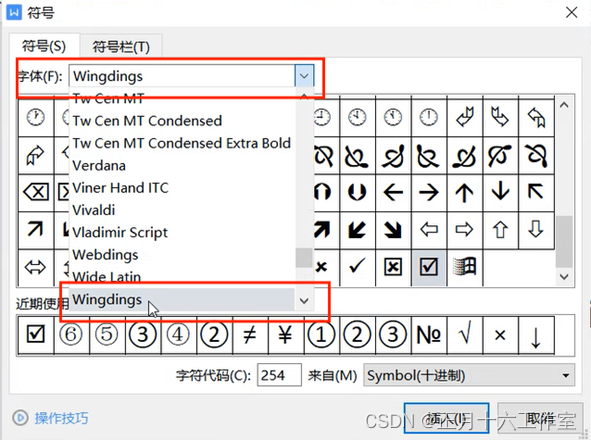The height and width of the screenshot is (440, 591).
Task: Click the 取消 cancel button
Action: tap(540, 418)
